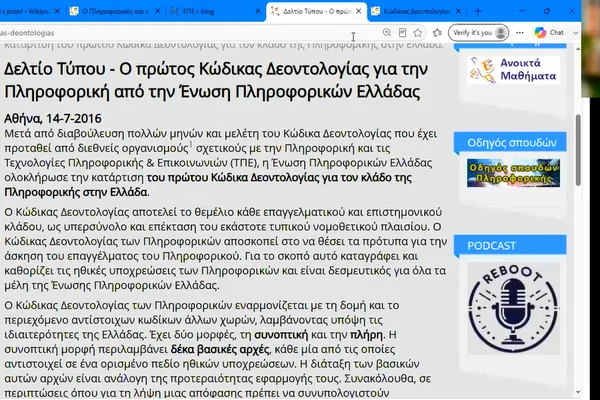
Task: Close the Wikipedia proof tab
Action: [x=57, y=11]
